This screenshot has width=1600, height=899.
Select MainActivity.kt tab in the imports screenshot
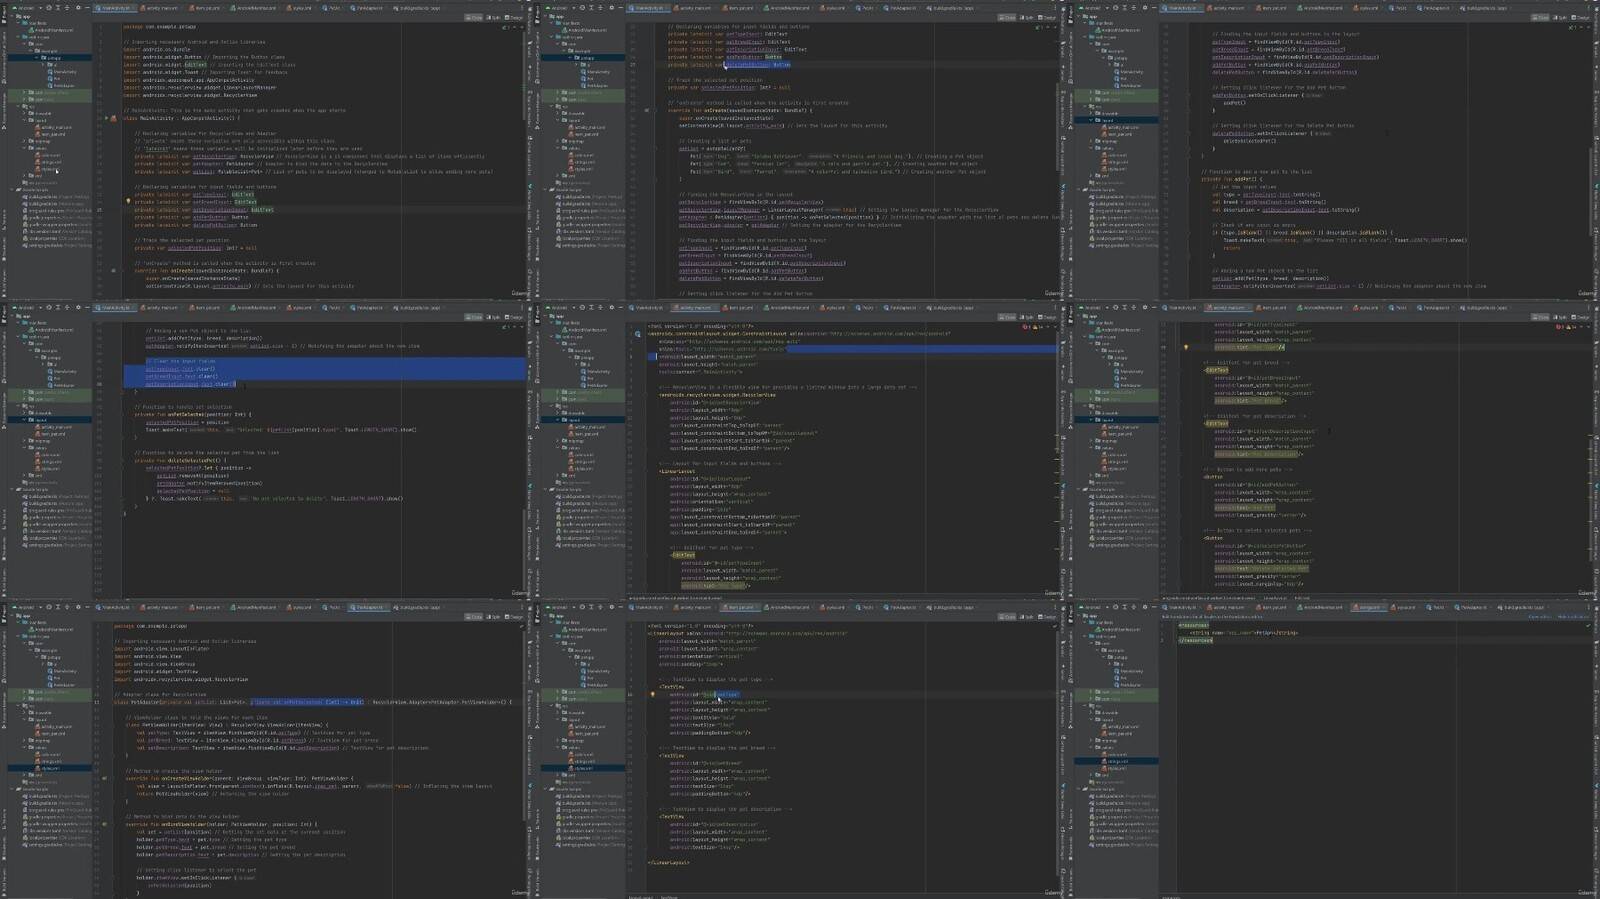[113, 7]
